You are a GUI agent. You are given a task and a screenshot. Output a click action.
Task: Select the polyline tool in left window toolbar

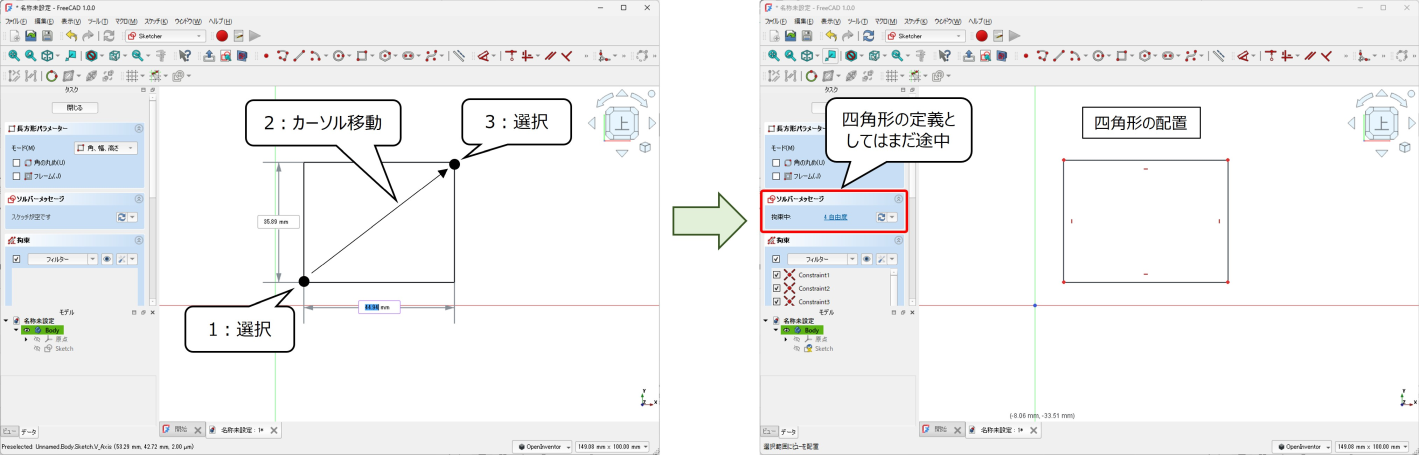coord(282,56)
